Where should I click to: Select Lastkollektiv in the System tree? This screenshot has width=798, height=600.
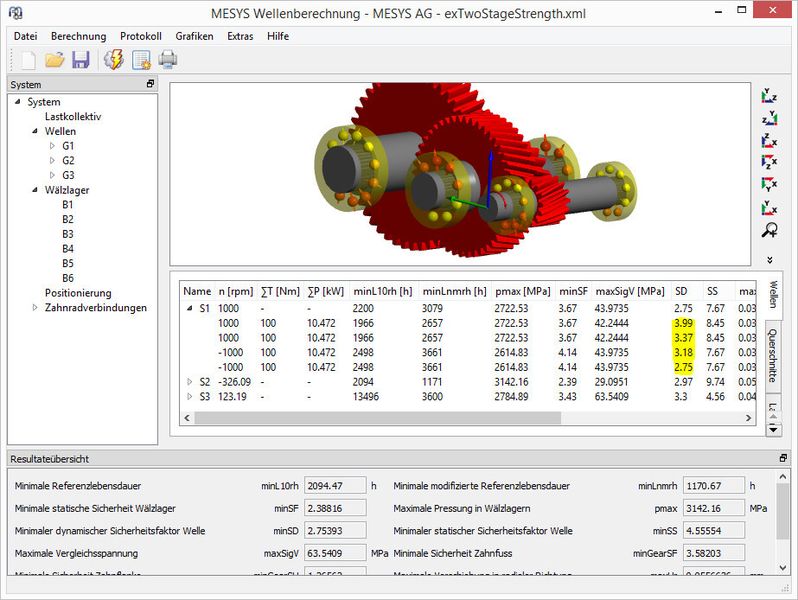coord(72,116)
